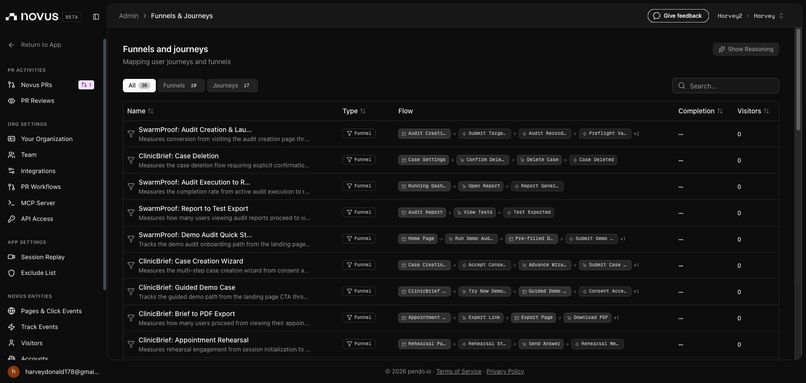Click the Home Page flow step chip
This screenshot has width=806, height=383.
[x=417, y=239]
